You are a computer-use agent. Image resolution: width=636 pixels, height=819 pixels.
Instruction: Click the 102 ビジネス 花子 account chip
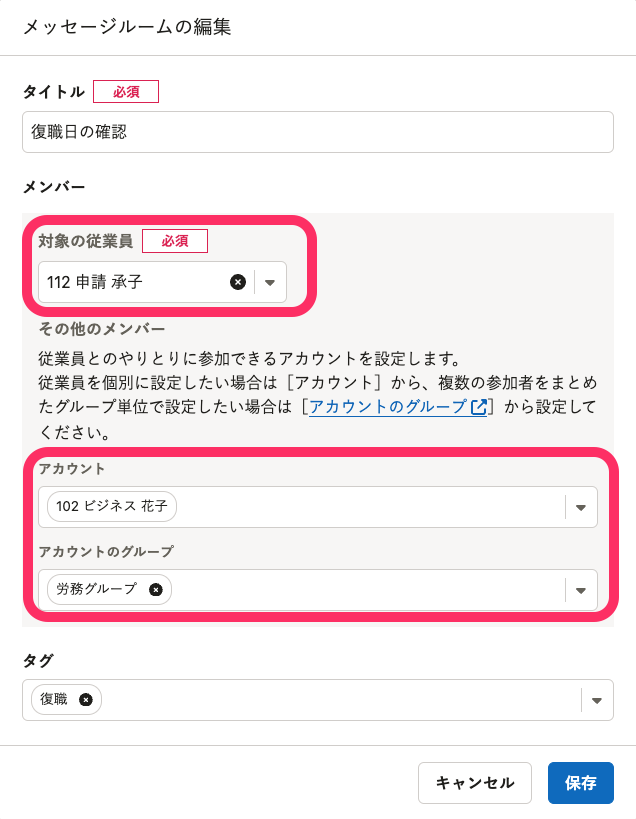click(x=112, y=507)
